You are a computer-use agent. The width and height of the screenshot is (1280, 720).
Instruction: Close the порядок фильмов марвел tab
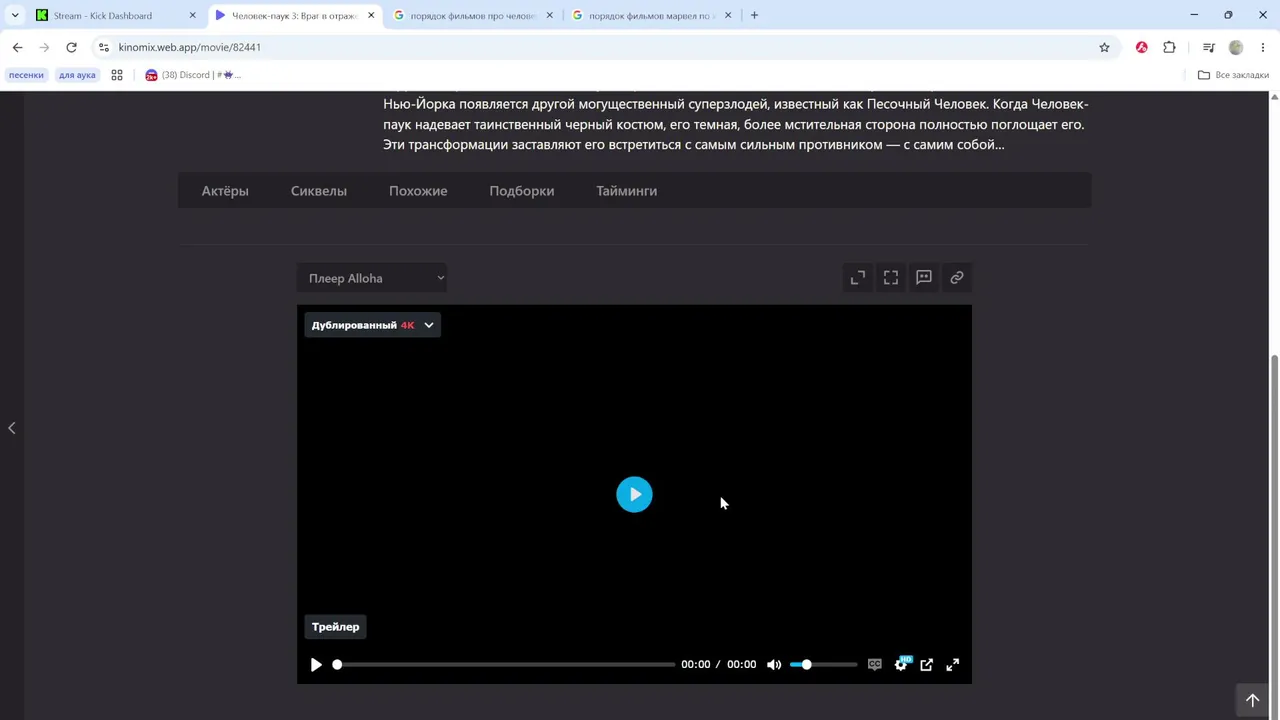(728, 16)
